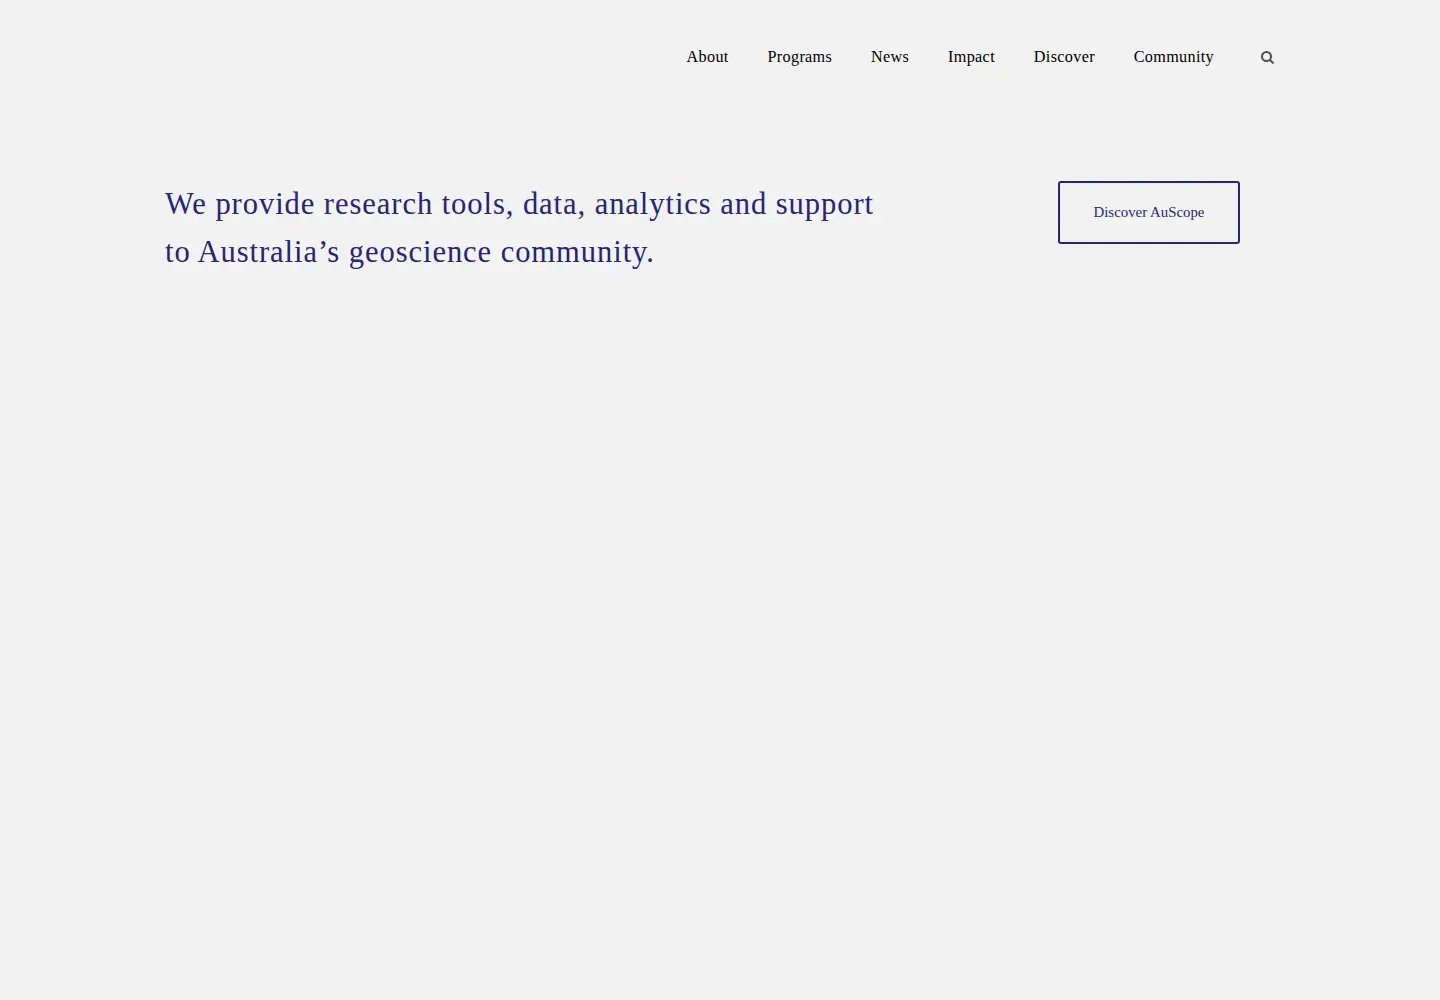Click the Discover AuScope button

(1149, 212)
